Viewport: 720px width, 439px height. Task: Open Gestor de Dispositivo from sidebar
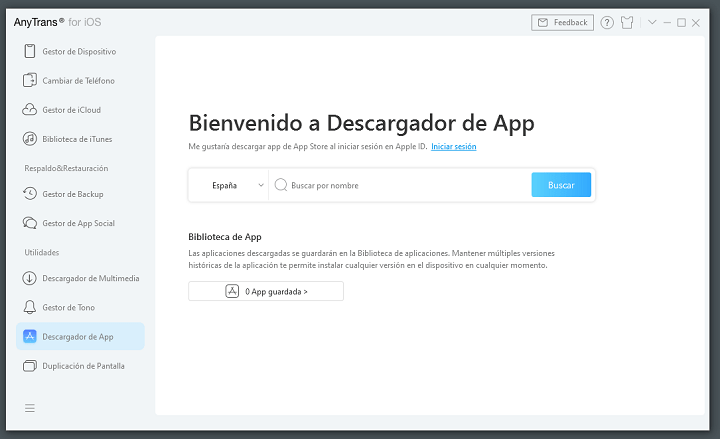[x=80, y=51]
